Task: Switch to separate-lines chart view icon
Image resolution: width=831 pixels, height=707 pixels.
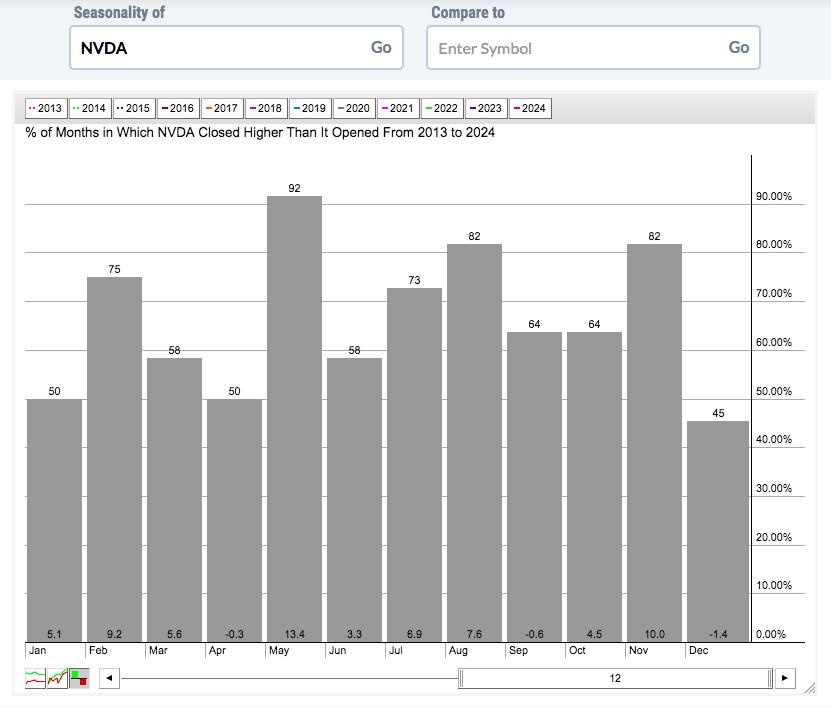Action: pyautogui.click(x=35, y=678)
